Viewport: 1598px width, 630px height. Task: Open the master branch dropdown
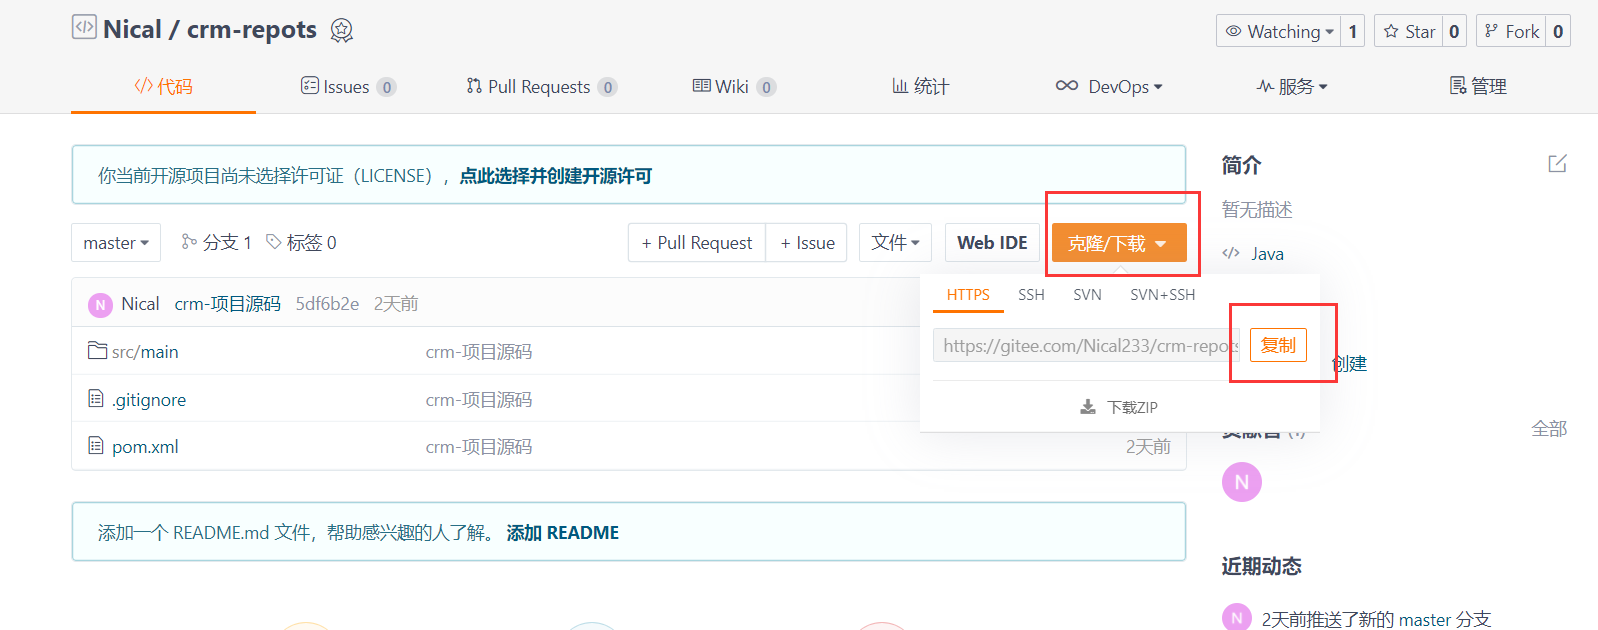coord(116,243)
